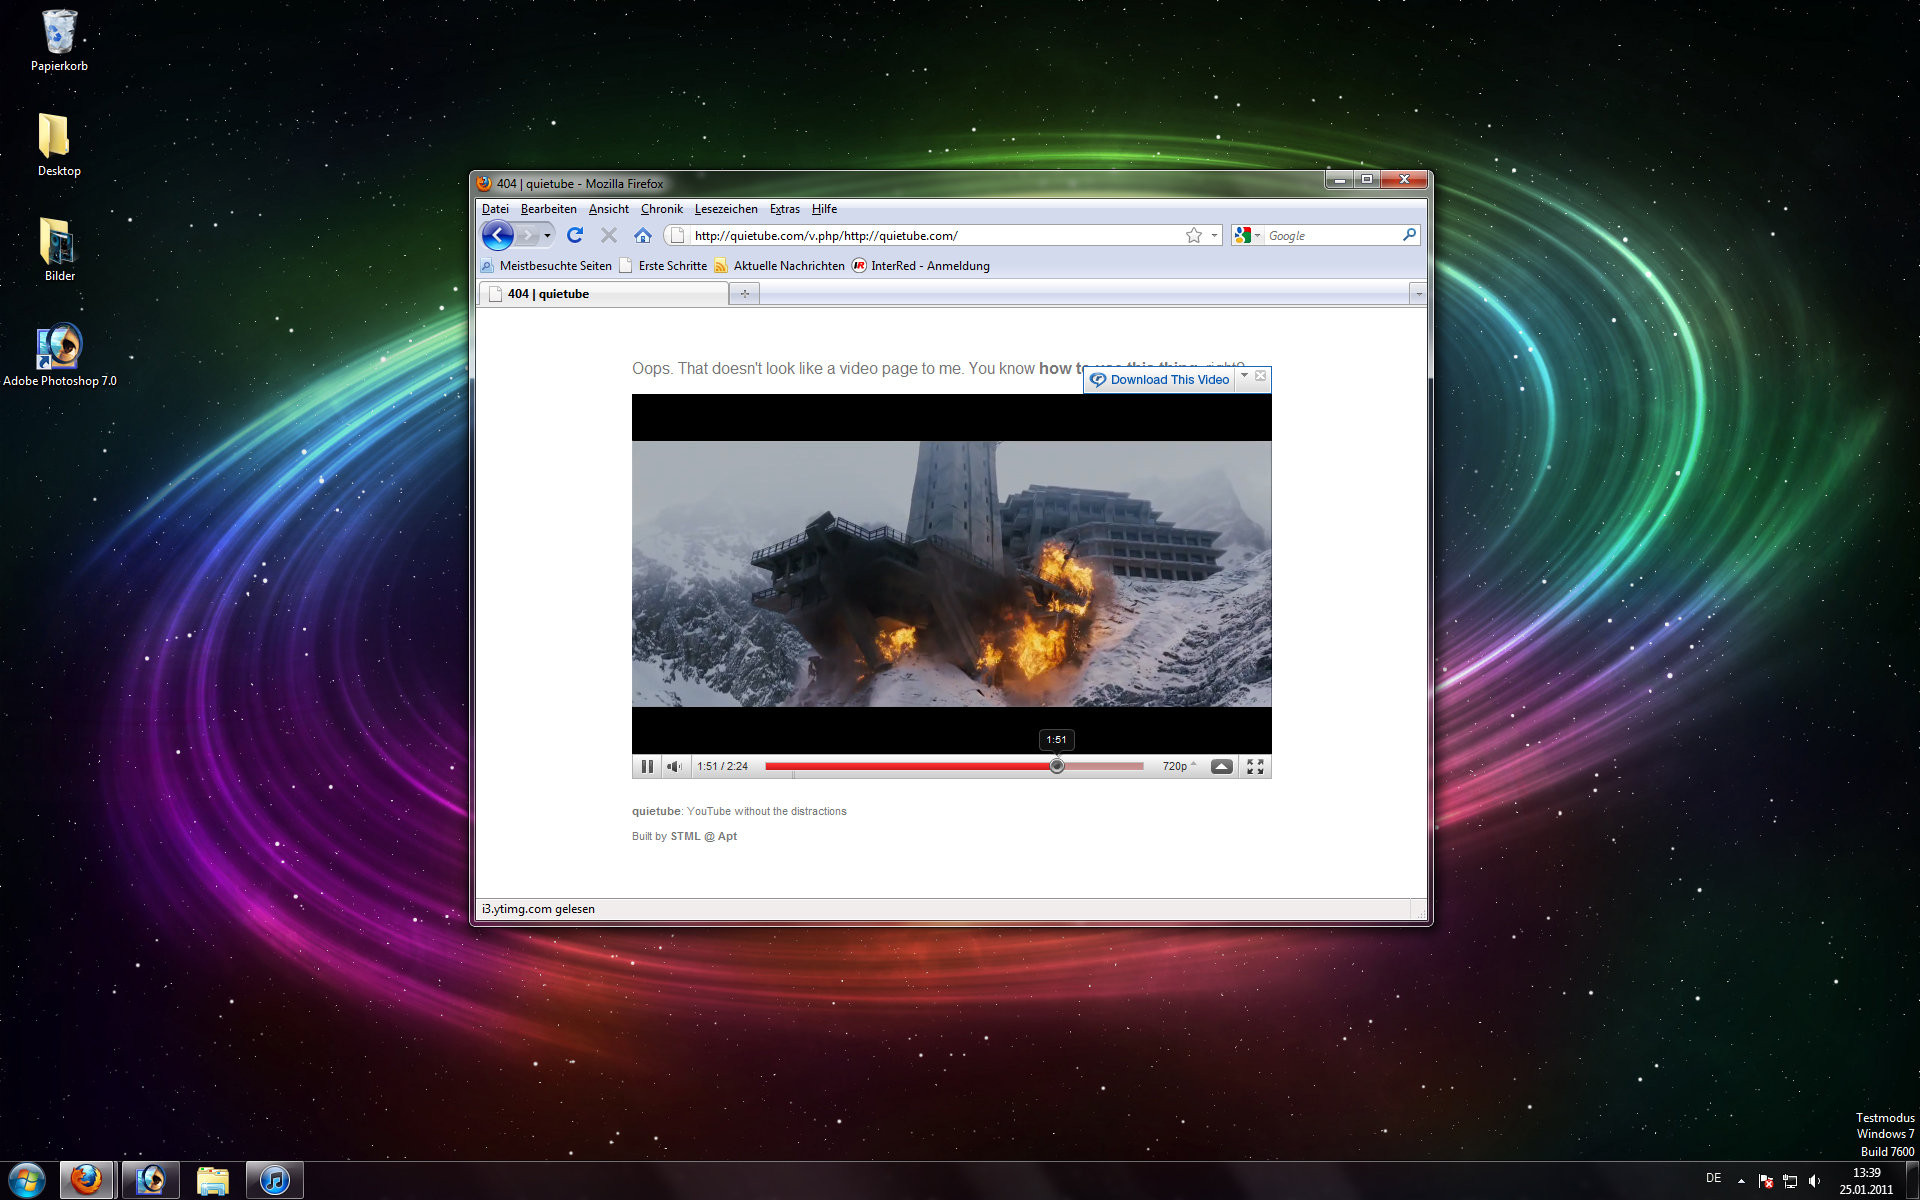Mute the video volume
Image resolution: width=1920 pixels, height=1200 pixels.
[675, 766]
